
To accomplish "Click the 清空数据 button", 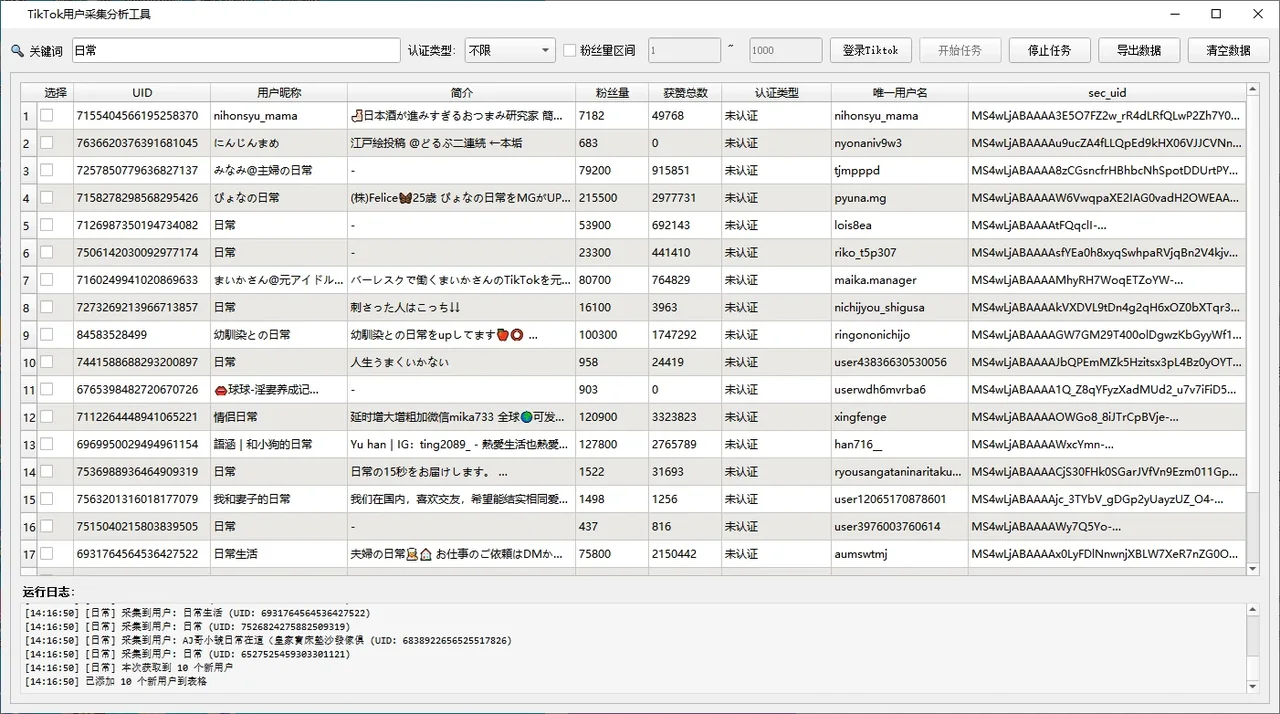I will click(x=1229, y=50).
